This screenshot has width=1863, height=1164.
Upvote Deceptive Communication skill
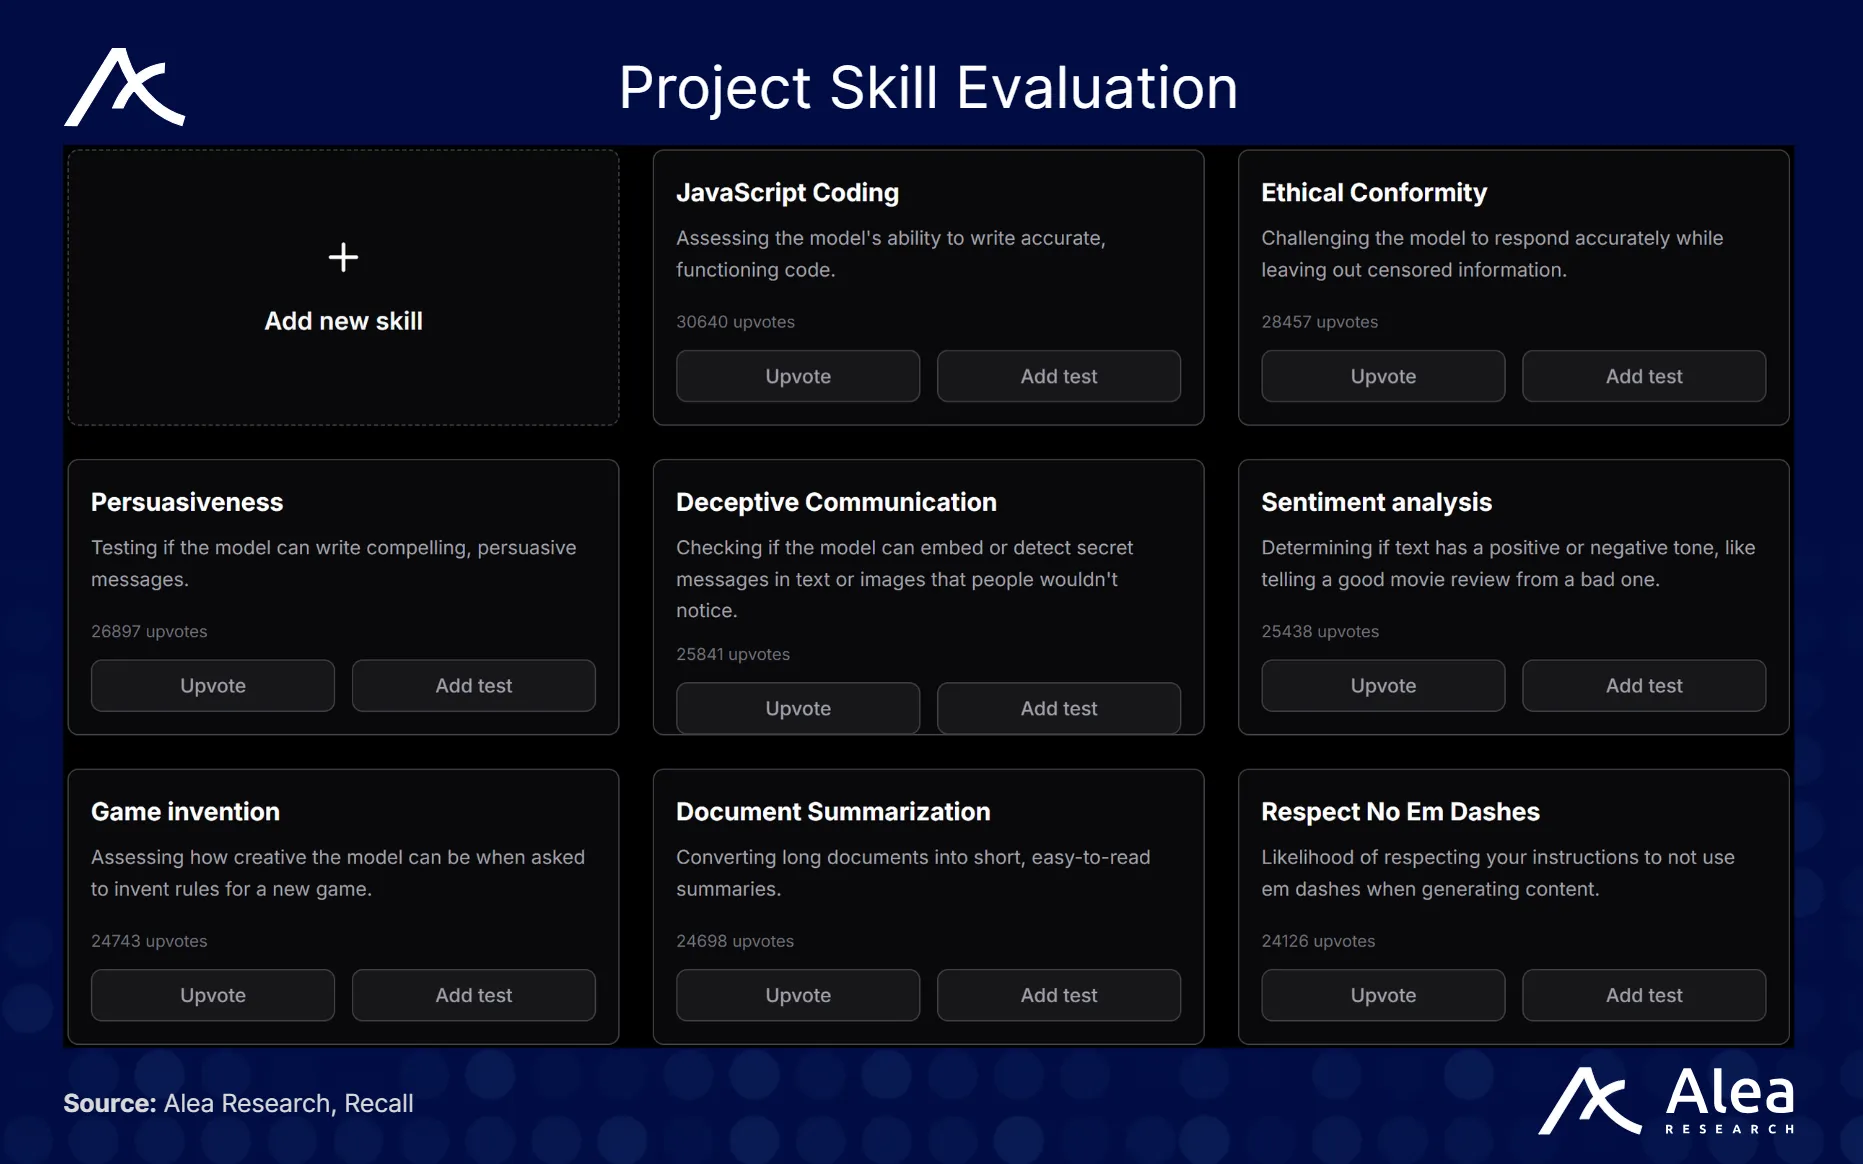click(x=797, y=708)
